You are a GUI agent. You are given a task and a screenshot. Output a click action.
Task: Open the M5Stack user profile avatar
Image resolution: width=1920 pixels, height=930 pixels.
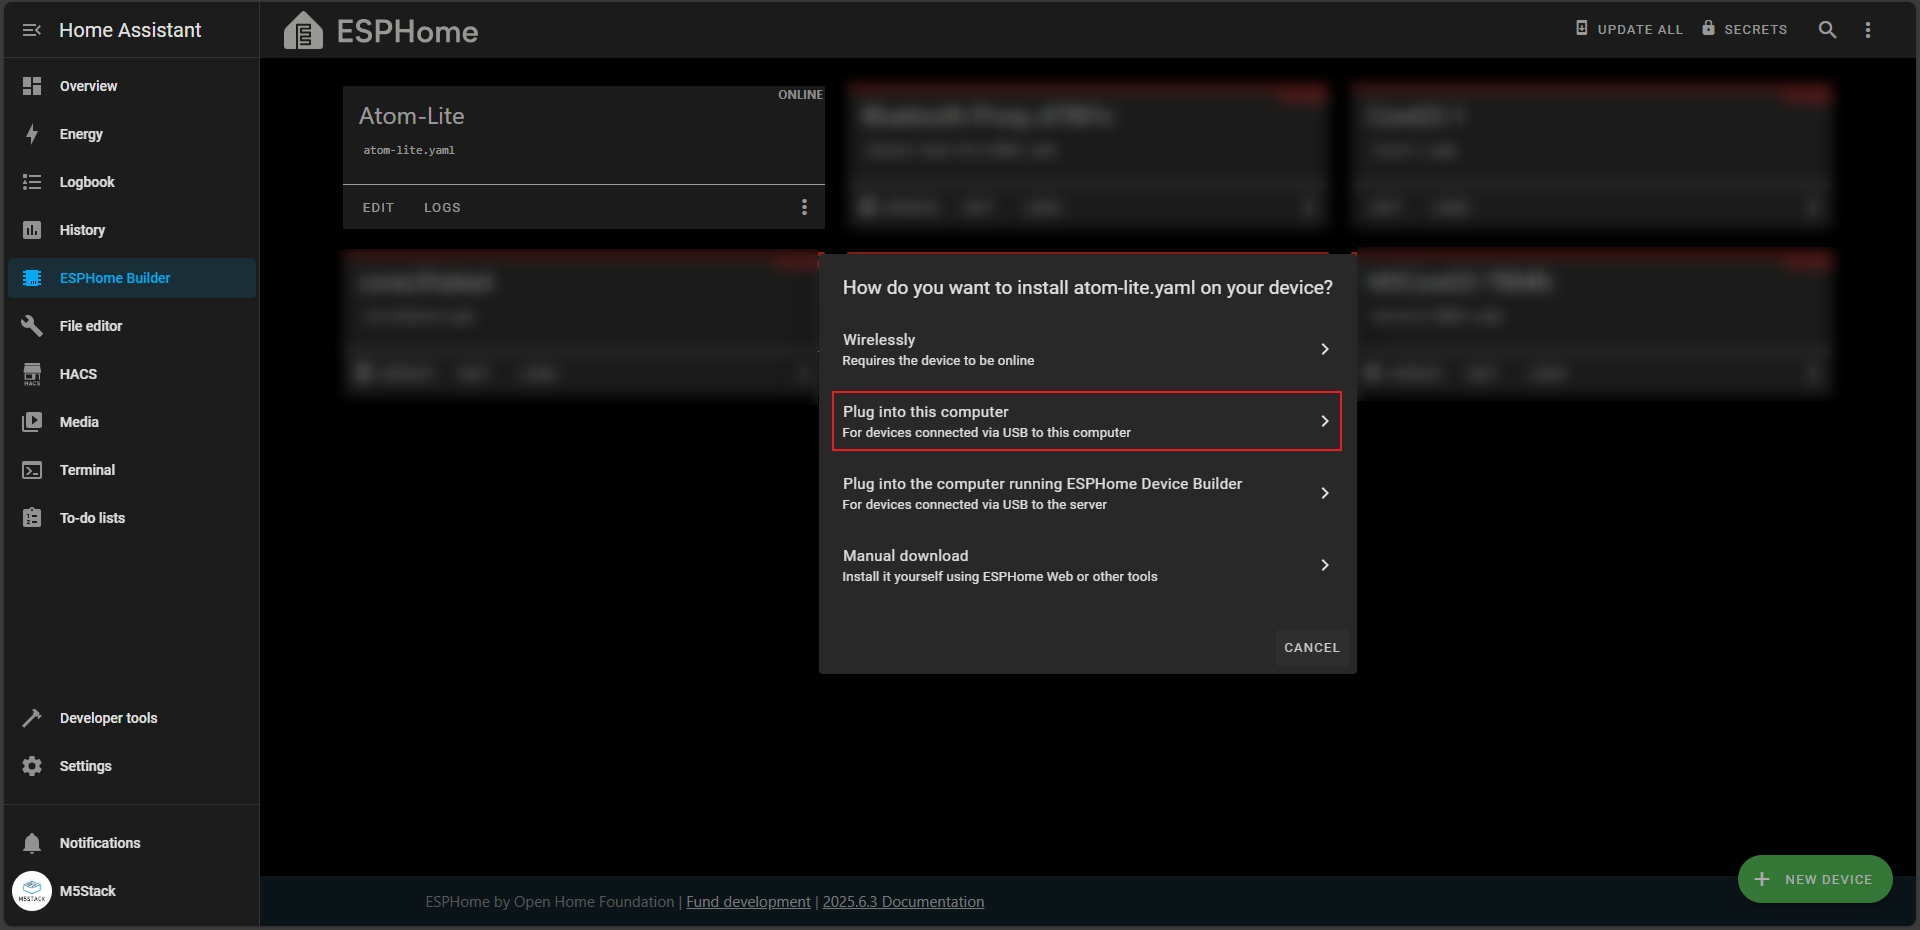coord(32,891)
